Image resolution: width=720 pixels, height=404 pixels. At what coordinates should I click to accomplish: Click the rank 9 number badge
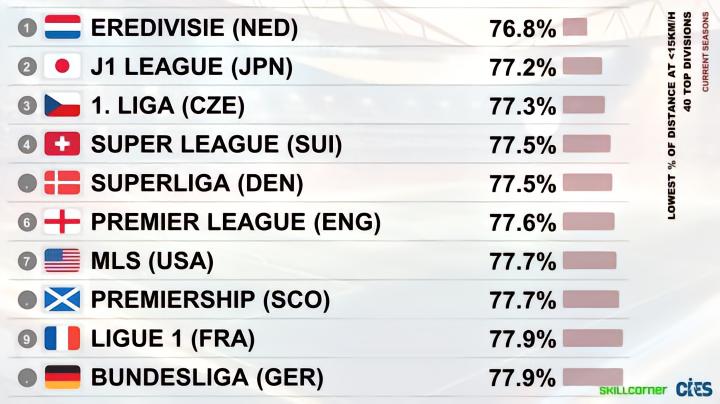point(28,339)
